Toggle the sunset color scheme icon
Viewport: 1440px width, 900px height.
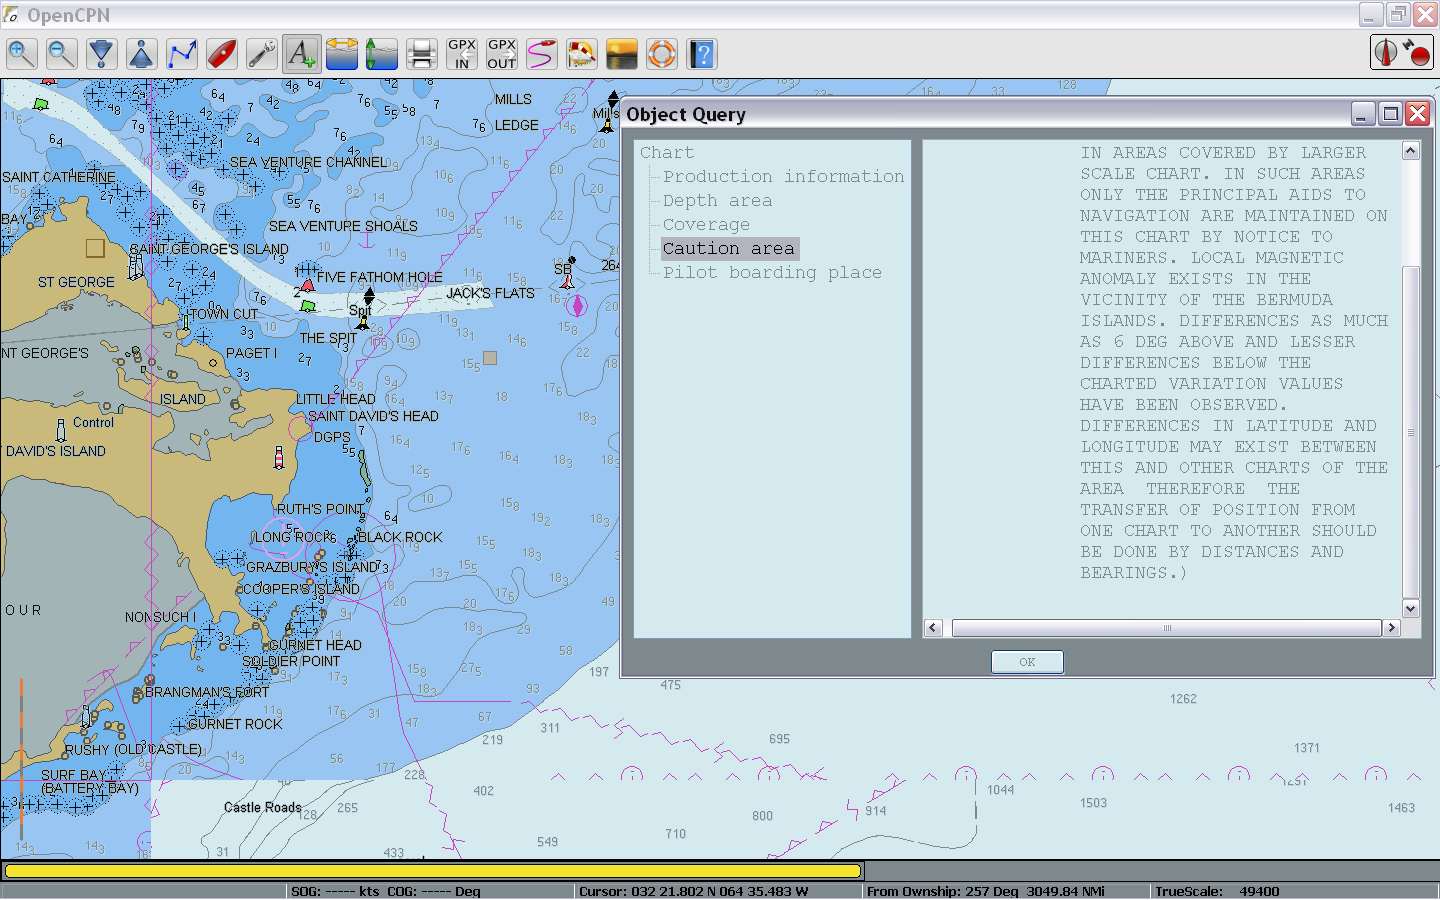(x=622, y=54)
